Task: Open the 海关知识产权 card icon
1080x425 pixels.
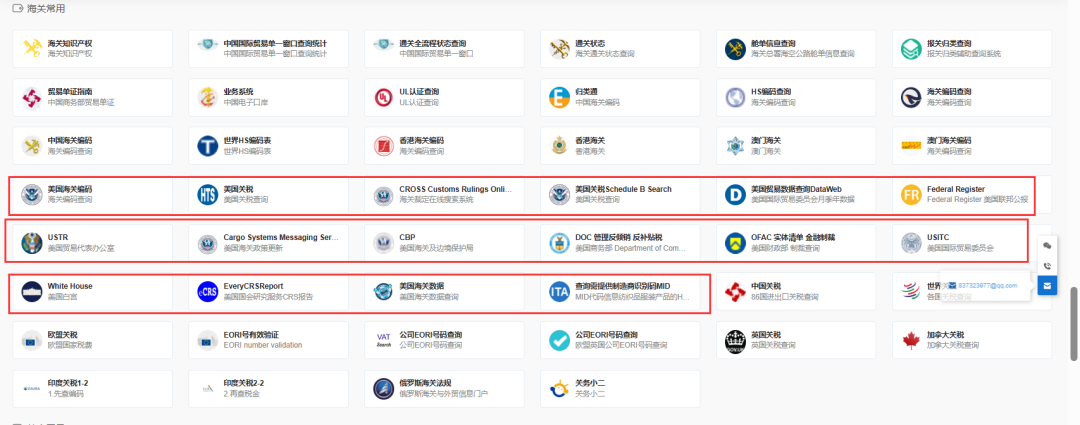Action: pyautogui.click(x=32, y=48)
